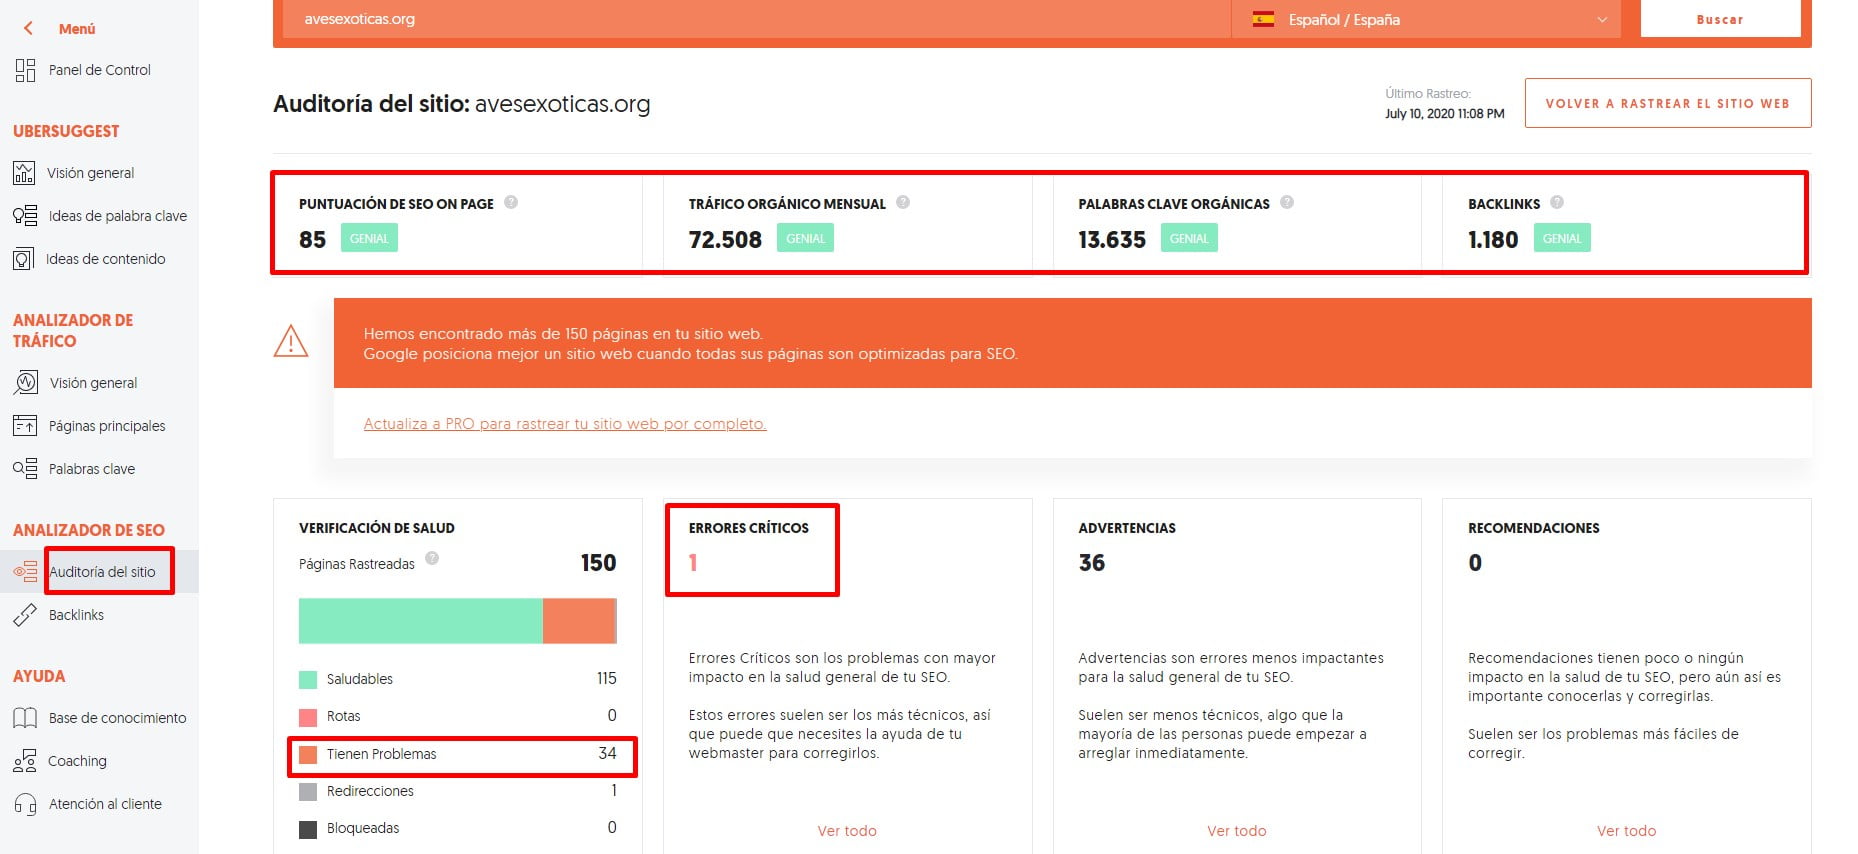Click Ver todo under Errores Críticos

click(847, 831)
